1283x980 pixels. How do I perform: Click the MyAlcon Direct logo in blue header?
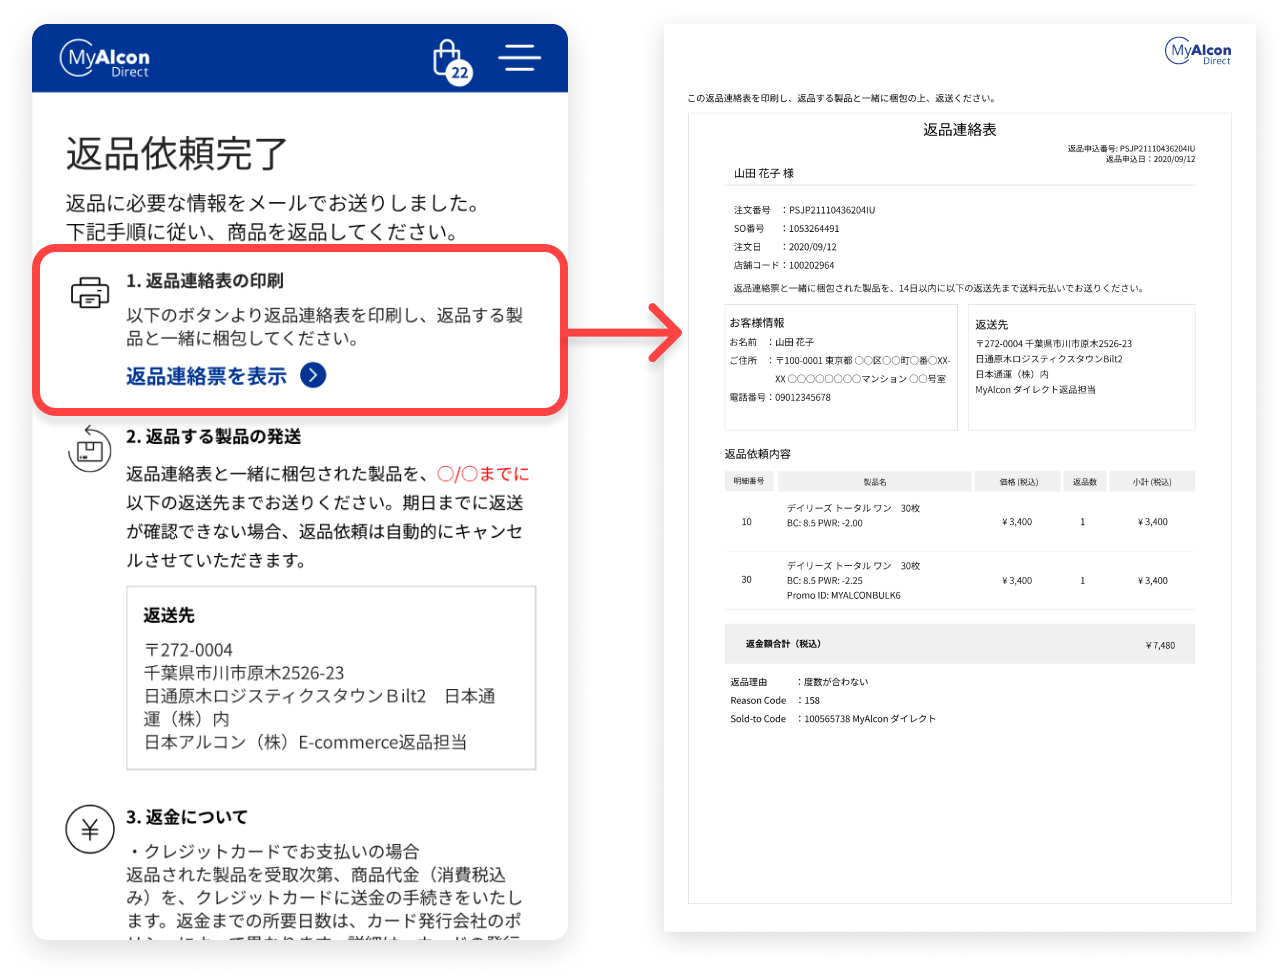pos(105,58)
